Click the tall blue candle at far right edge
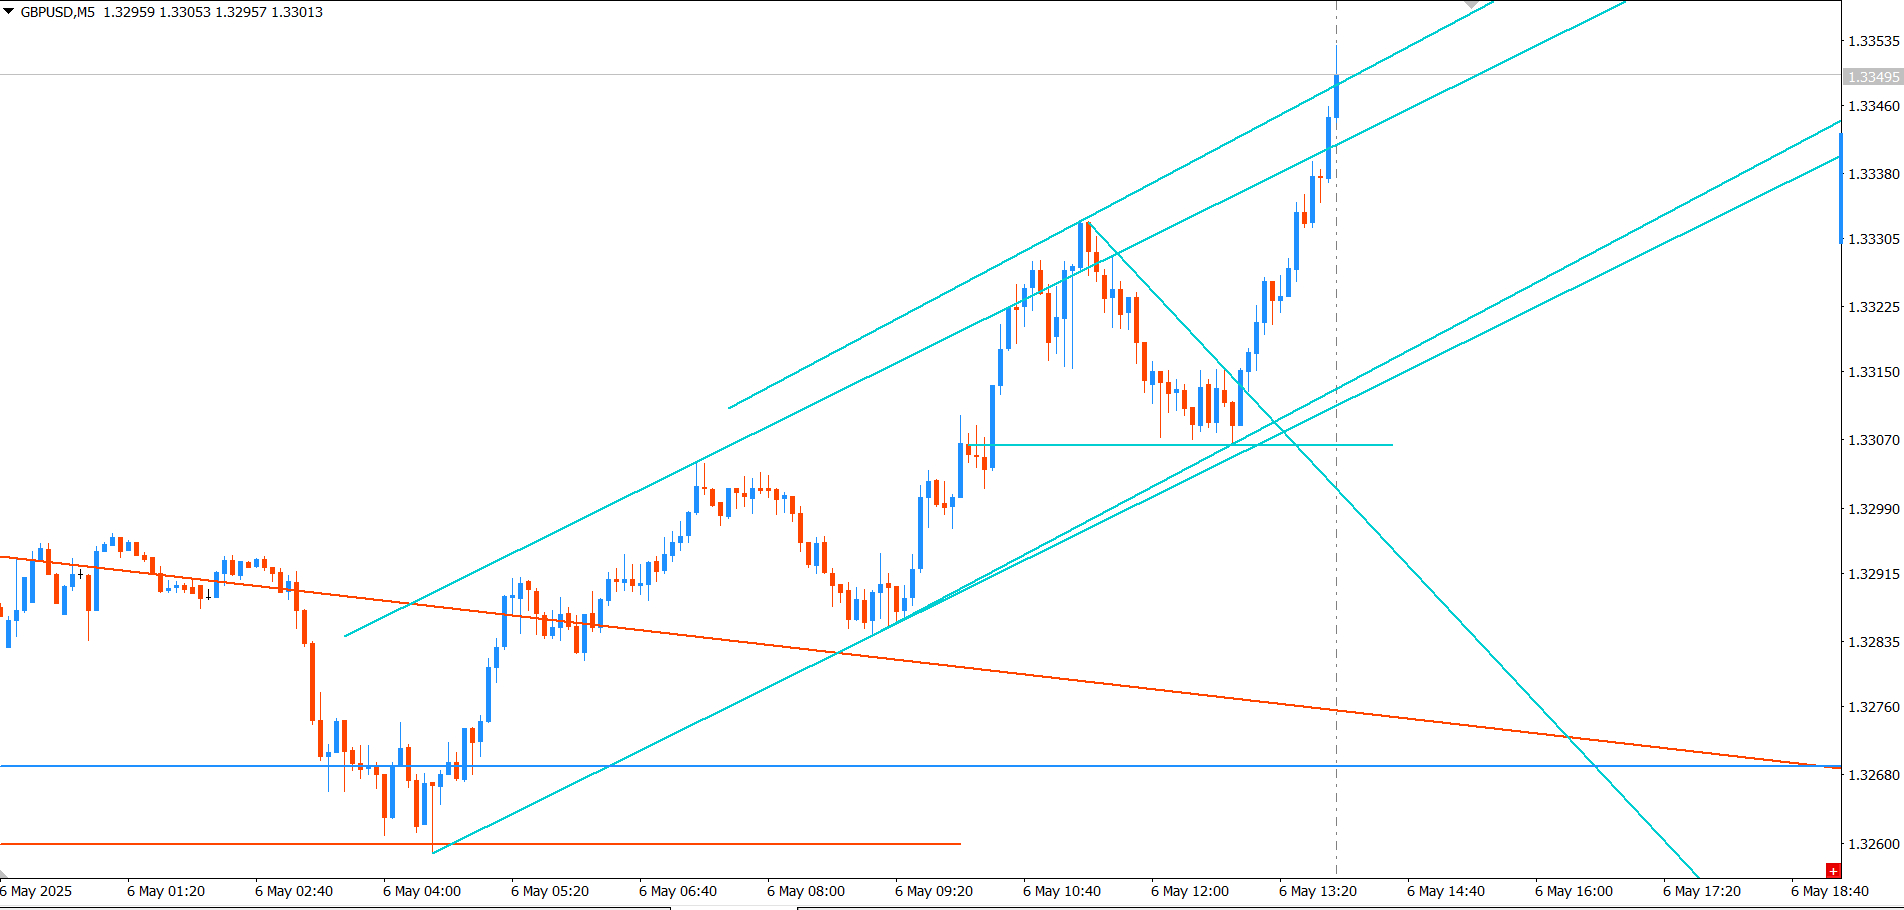The image size is (1904, 910). coord(1839,188)
